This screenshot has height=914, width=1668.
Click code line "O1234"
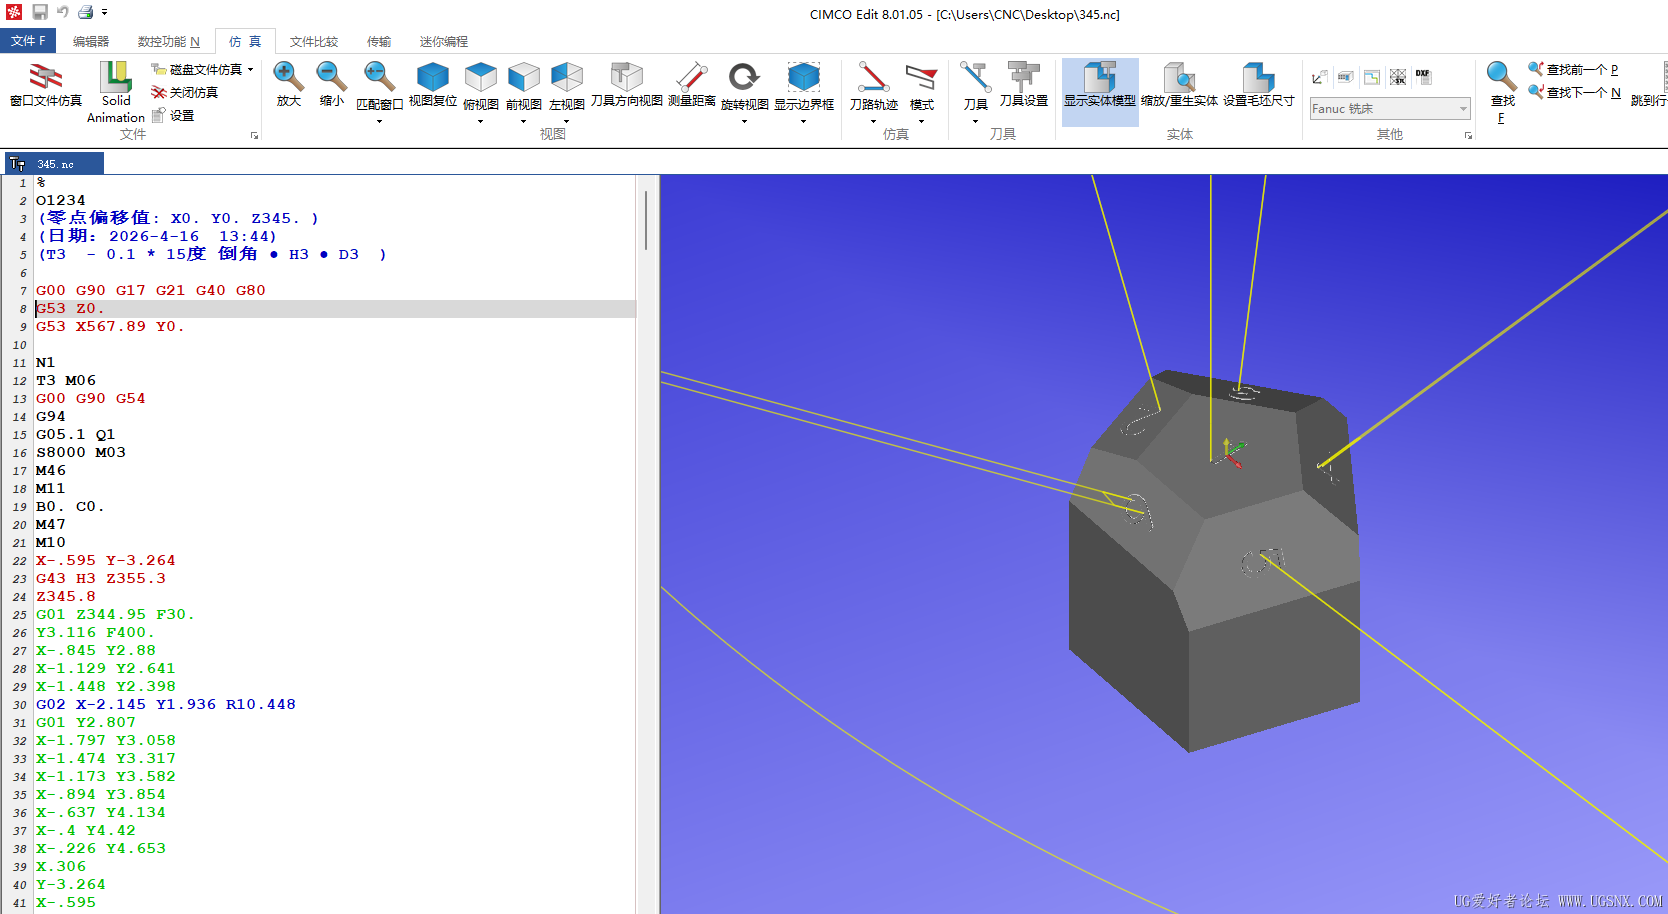(61, 200)
